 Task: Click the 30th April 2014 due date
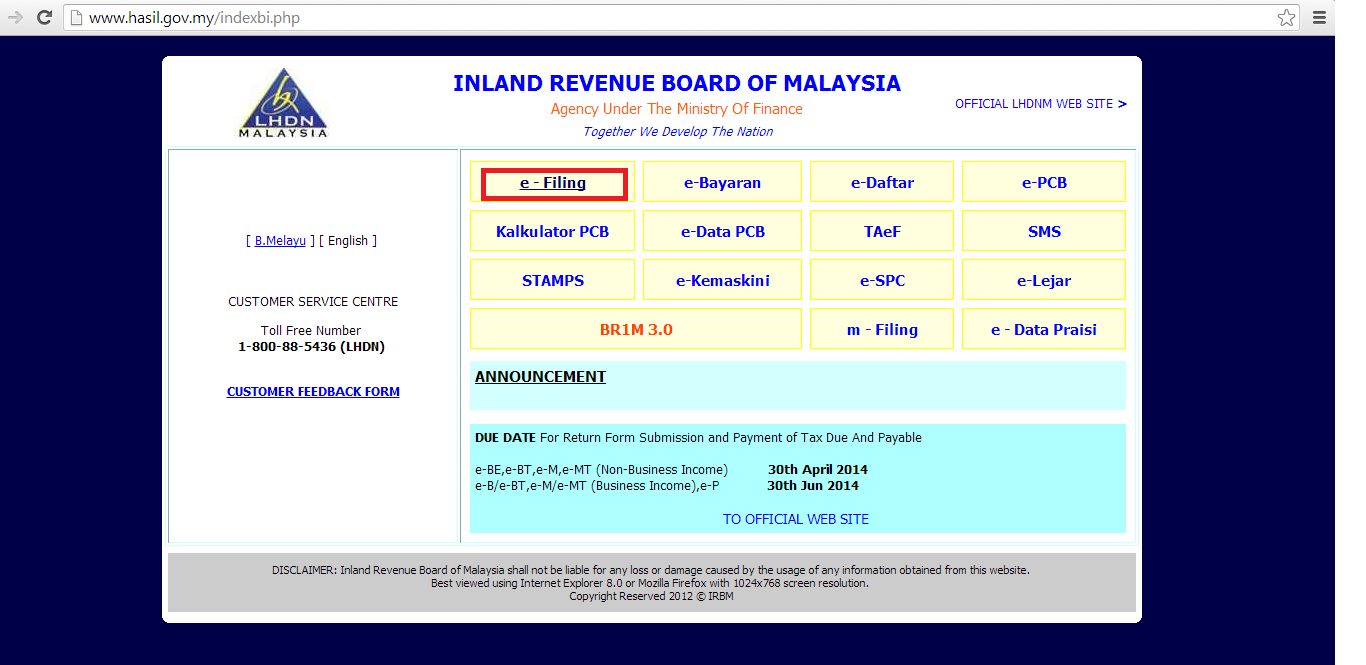(818, 470)
